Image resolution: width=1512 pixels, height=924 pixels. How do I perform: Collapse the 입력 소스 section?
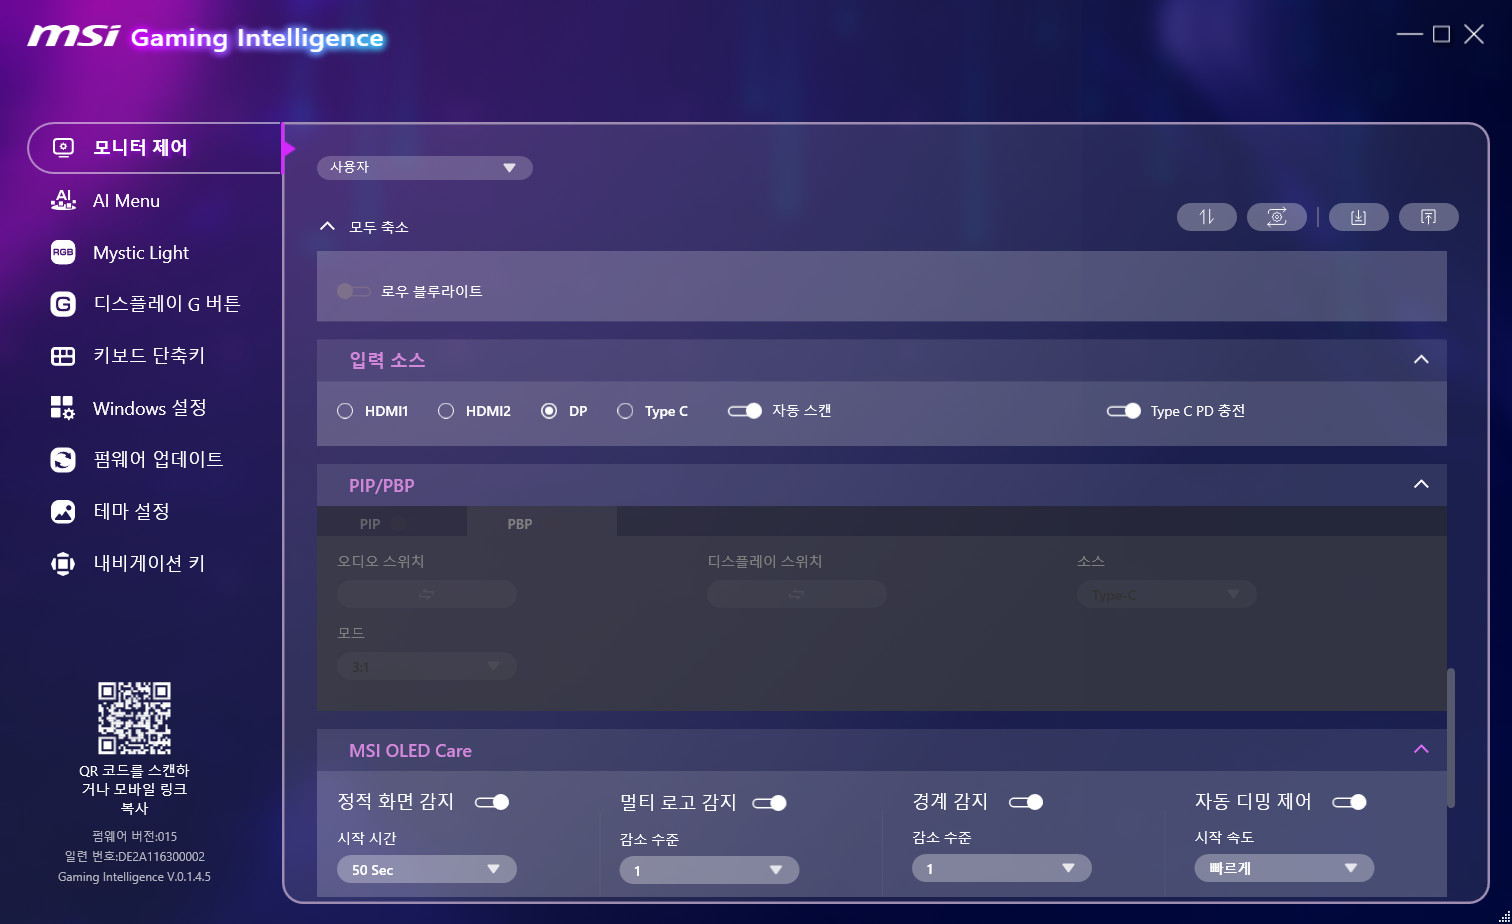[x=1421, y=360]
